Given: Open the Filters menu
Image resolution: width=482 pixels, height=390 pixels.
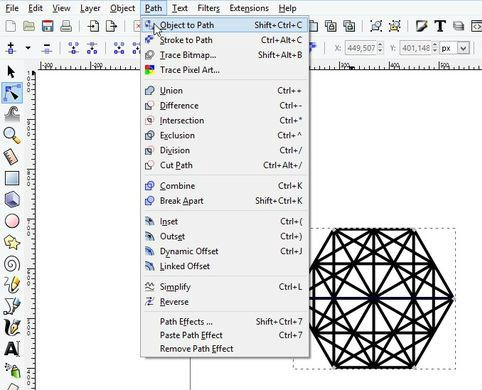Looking at the screenshot, I should pyautogui.click(x=209, y=8).
